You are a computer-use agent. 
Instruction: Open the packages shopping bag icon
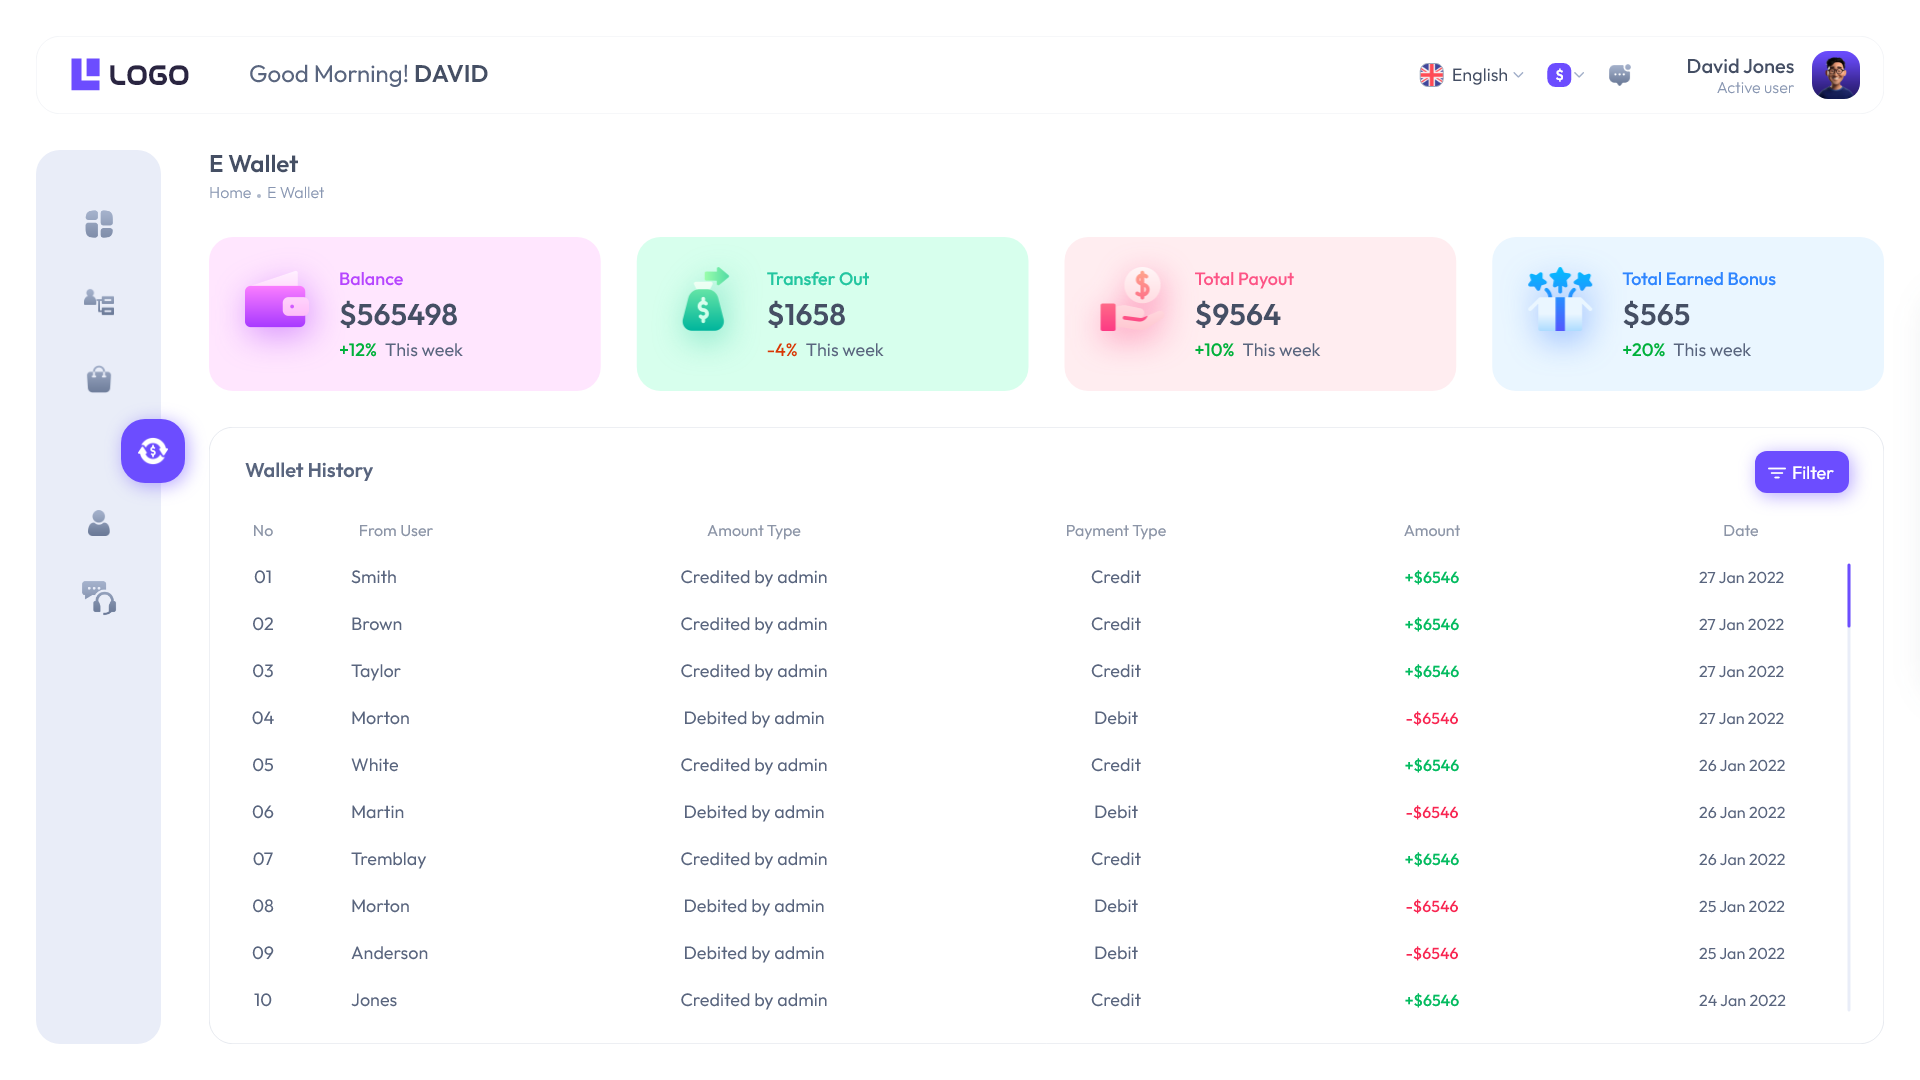pos(98,379)
